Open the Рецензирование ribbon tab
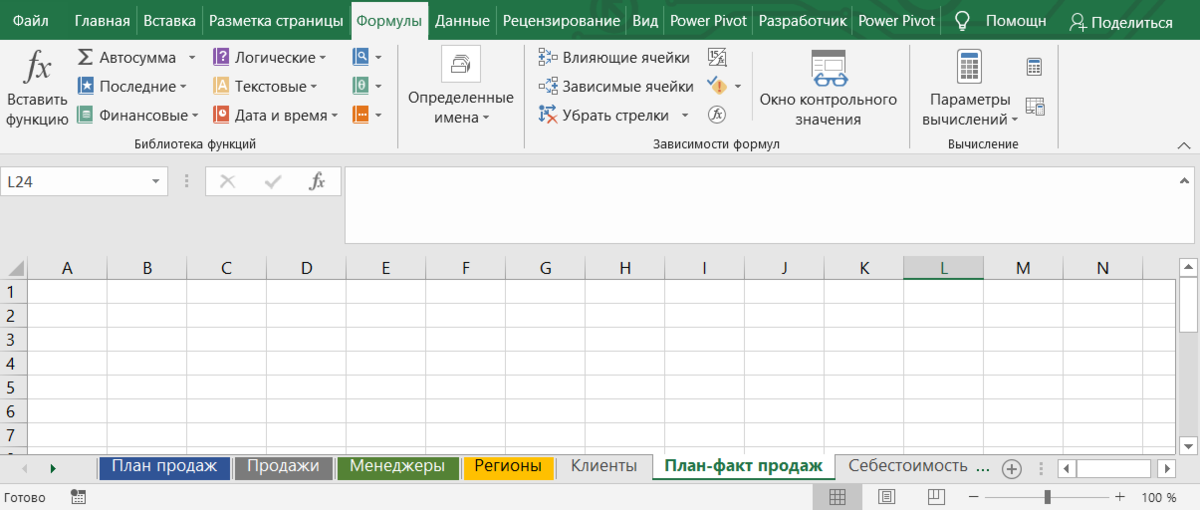This screenshot has width=1200, height=510. [x=561, y=20]
